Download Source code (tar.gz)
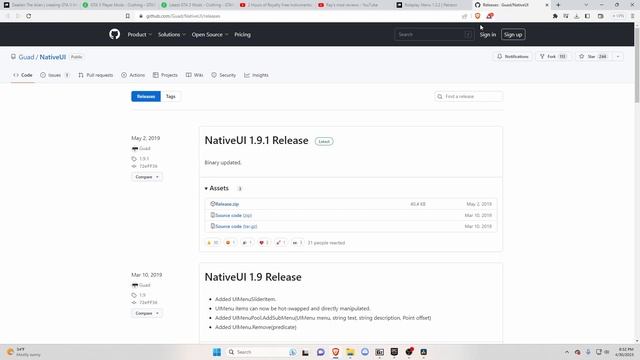This screenshot has height=360, width=640. [x=236, y=226]
